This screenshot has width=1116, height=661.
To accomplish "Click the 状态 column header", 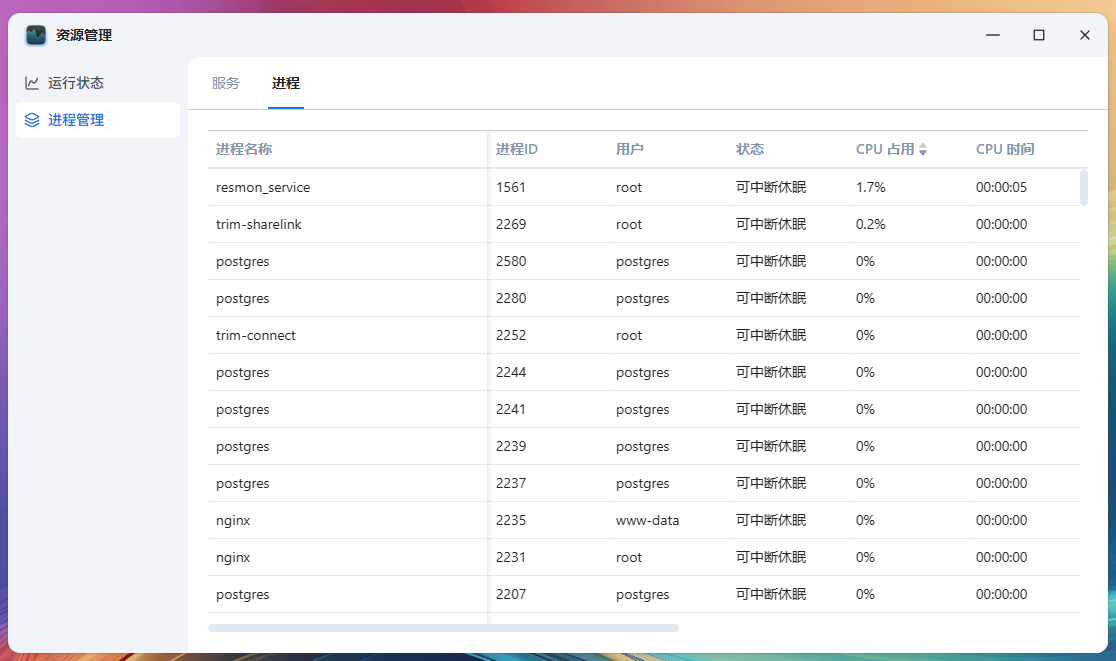I will point(750,149).
